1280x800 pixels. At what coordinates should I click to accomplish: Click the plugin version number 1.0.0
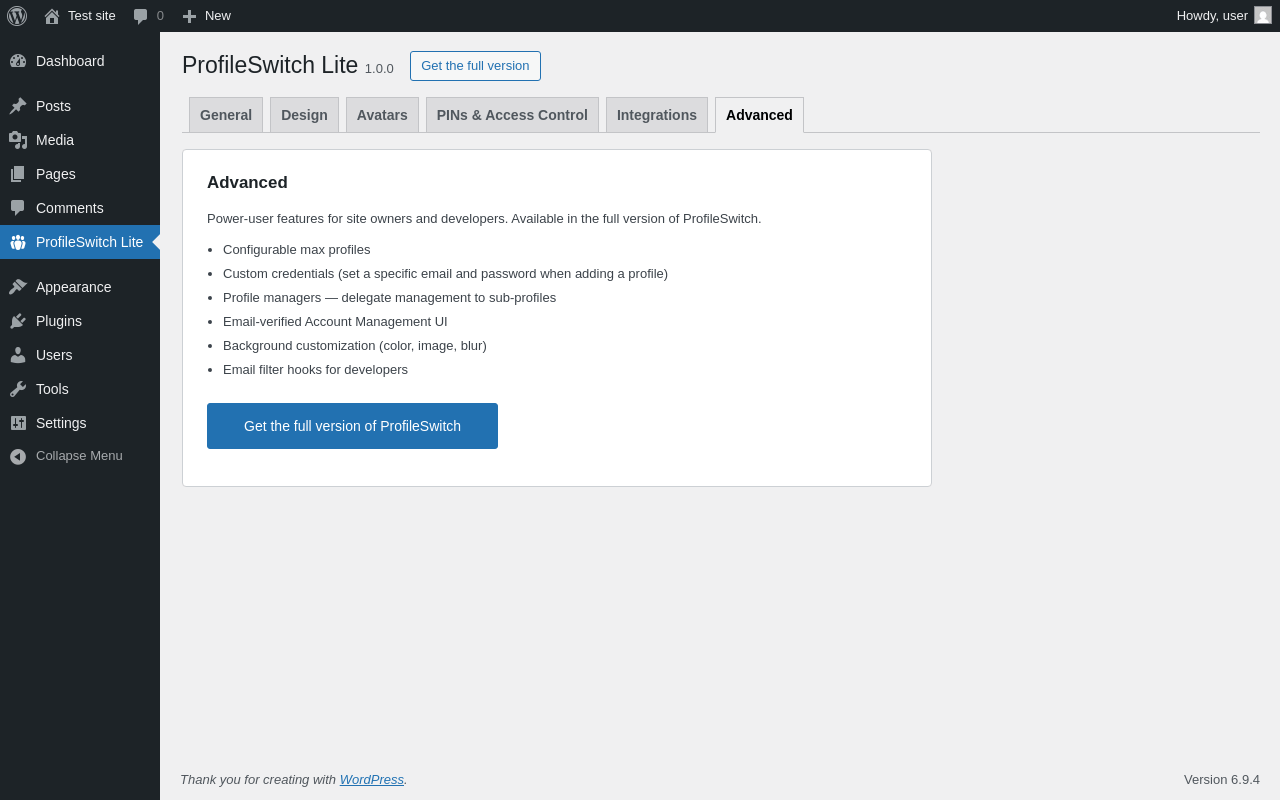[x=379, y=69]
